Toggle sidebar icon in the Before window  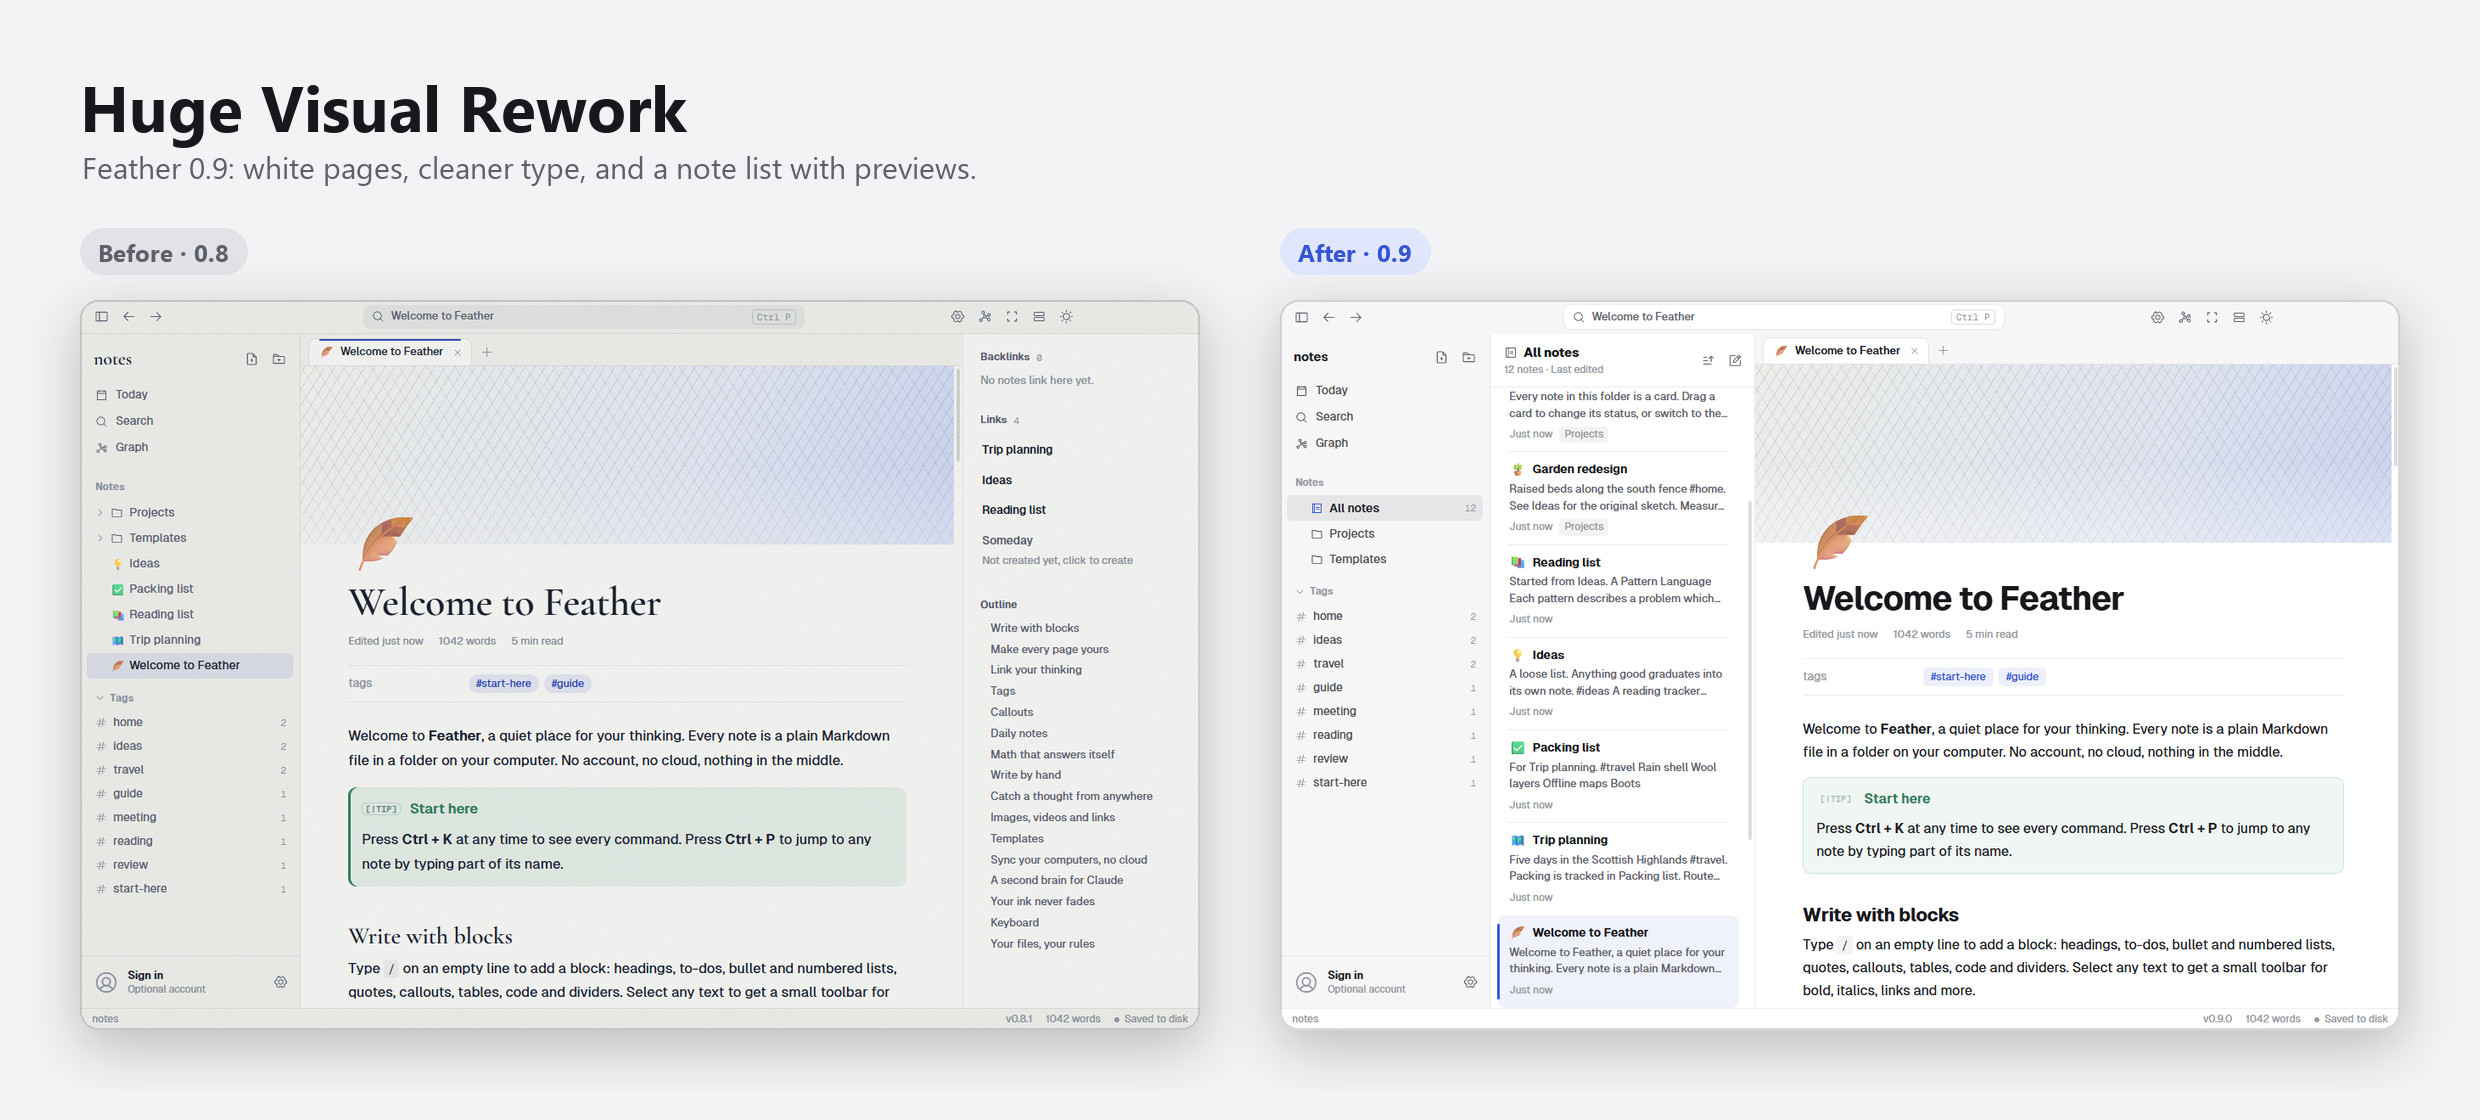[x=101, y=316]
